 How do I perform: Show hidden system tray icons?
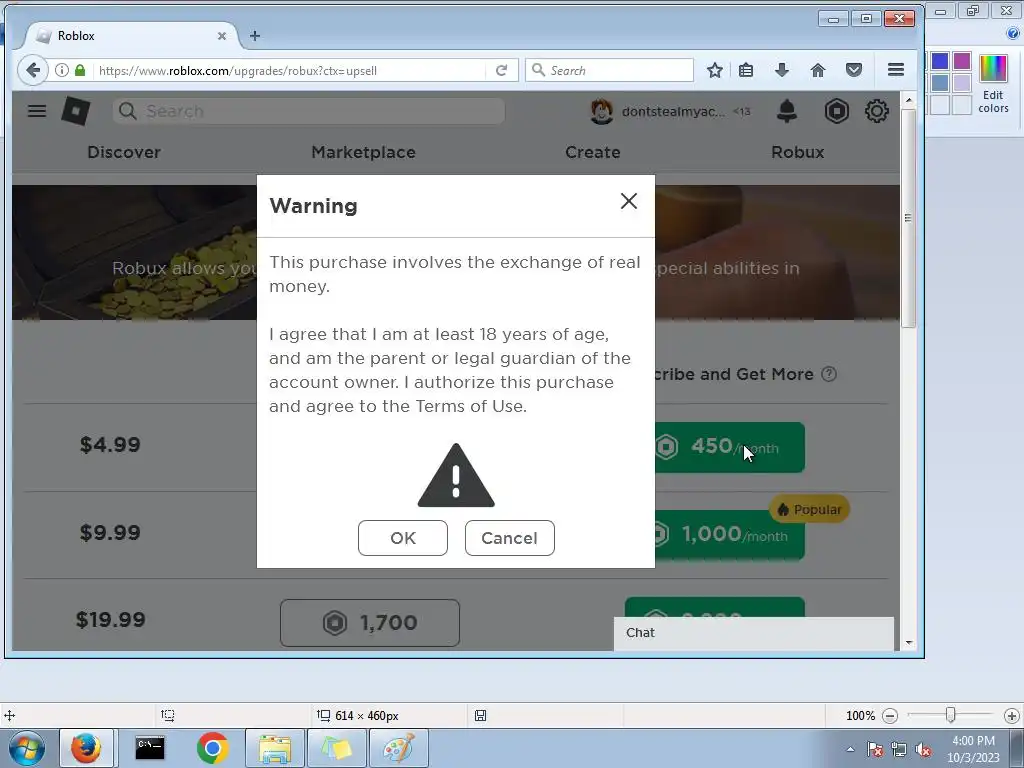pyautogui.click(x=850, y=749)
